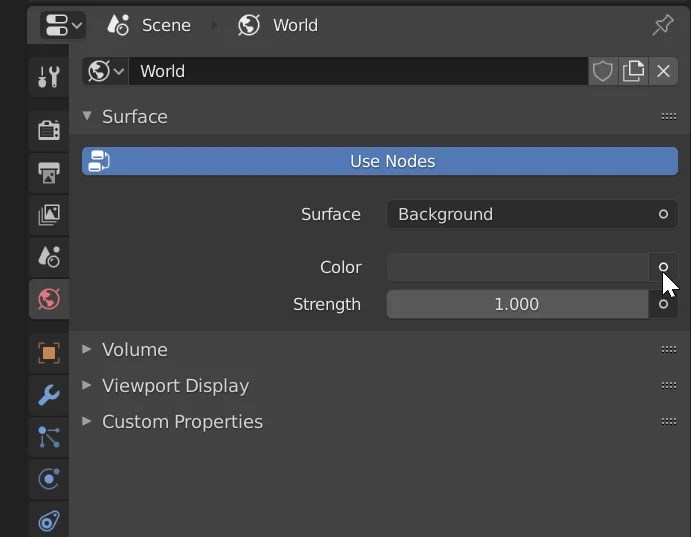
Task: Click the Scene breadcrumb text
Action: 166,26
